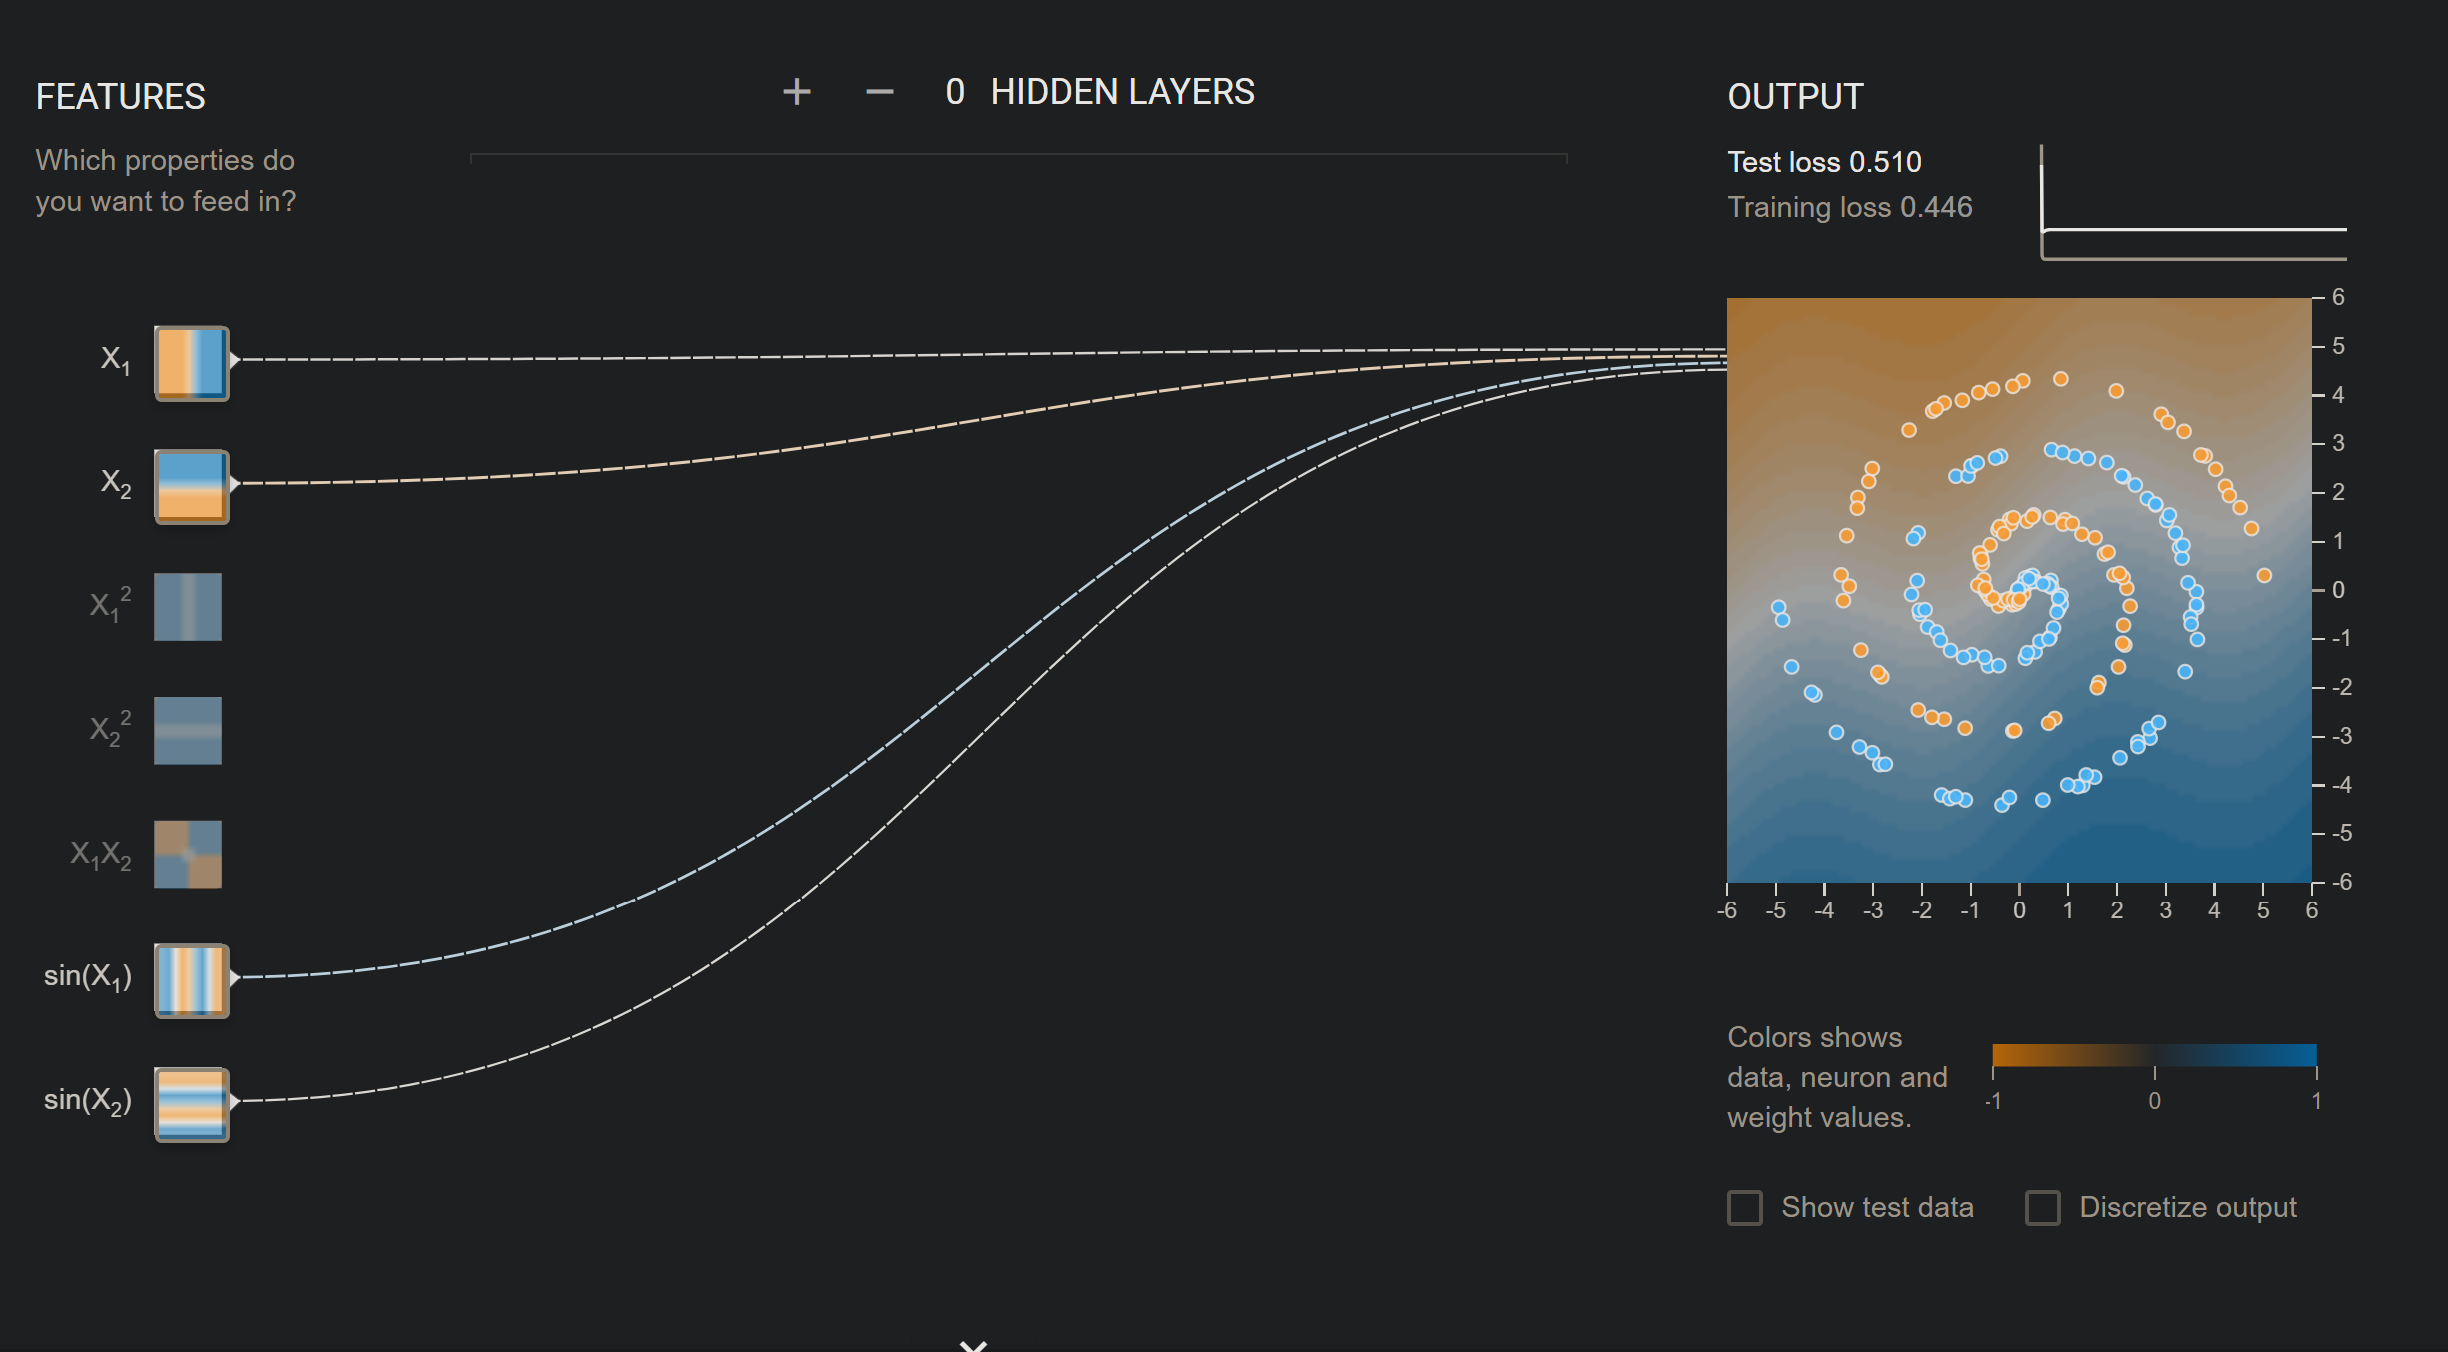The image size is (2448, 1352).
Task: Click the Discretize output label text
Action: pyautogui.click(x=2187, y=1208)
